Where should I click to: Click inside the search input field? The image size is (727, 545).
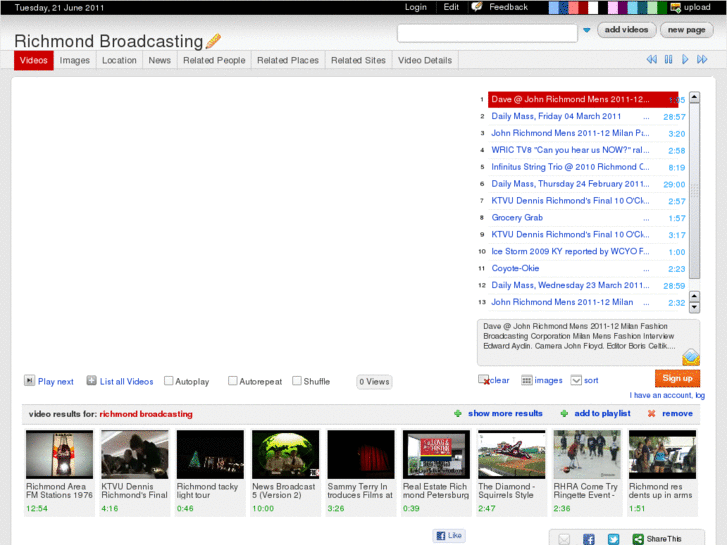487,33
